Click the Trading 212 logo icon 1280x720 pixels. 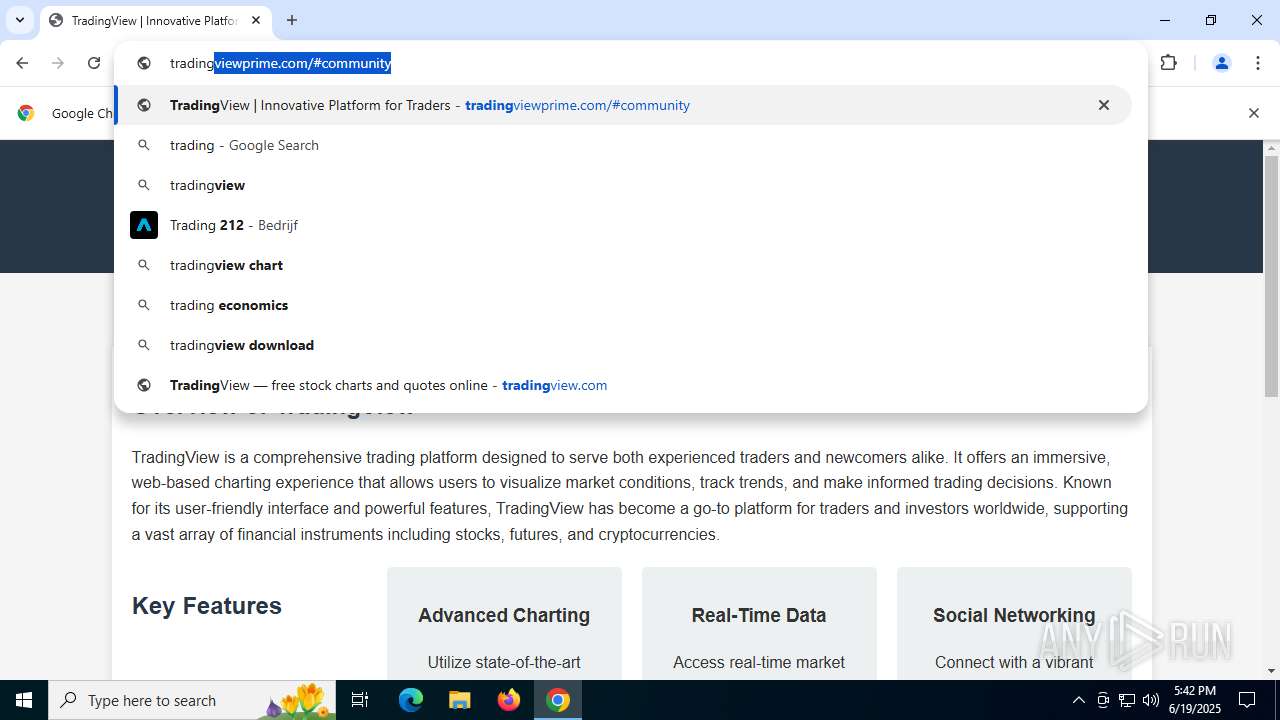pos(144,225)
